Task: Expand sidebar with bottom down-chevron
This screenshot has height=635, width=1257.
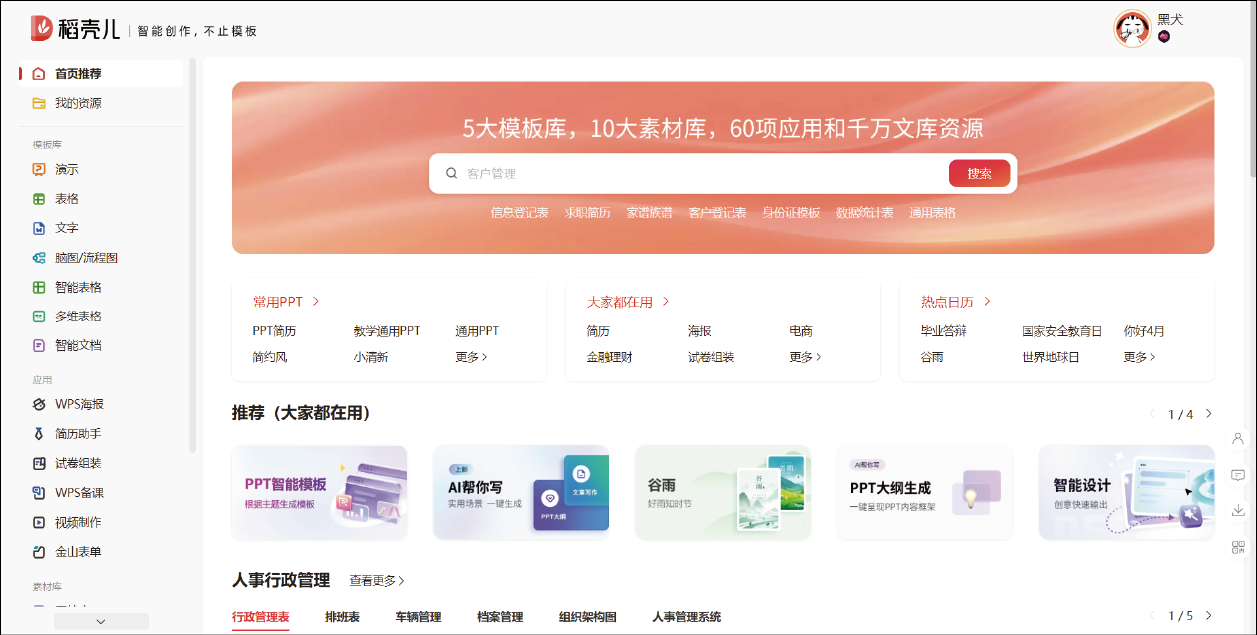Action: (101, 621)
